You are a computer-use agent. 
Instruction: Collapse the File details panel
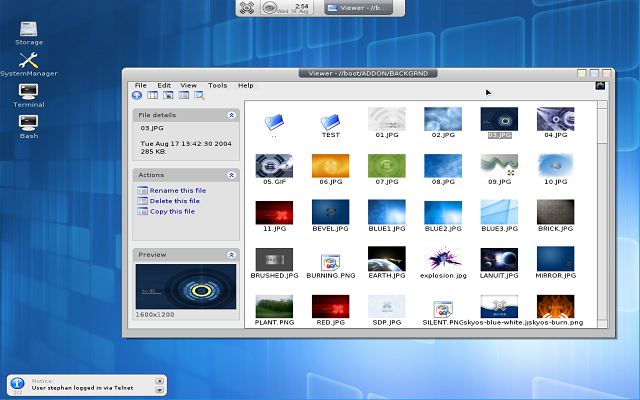click(231, 115)
